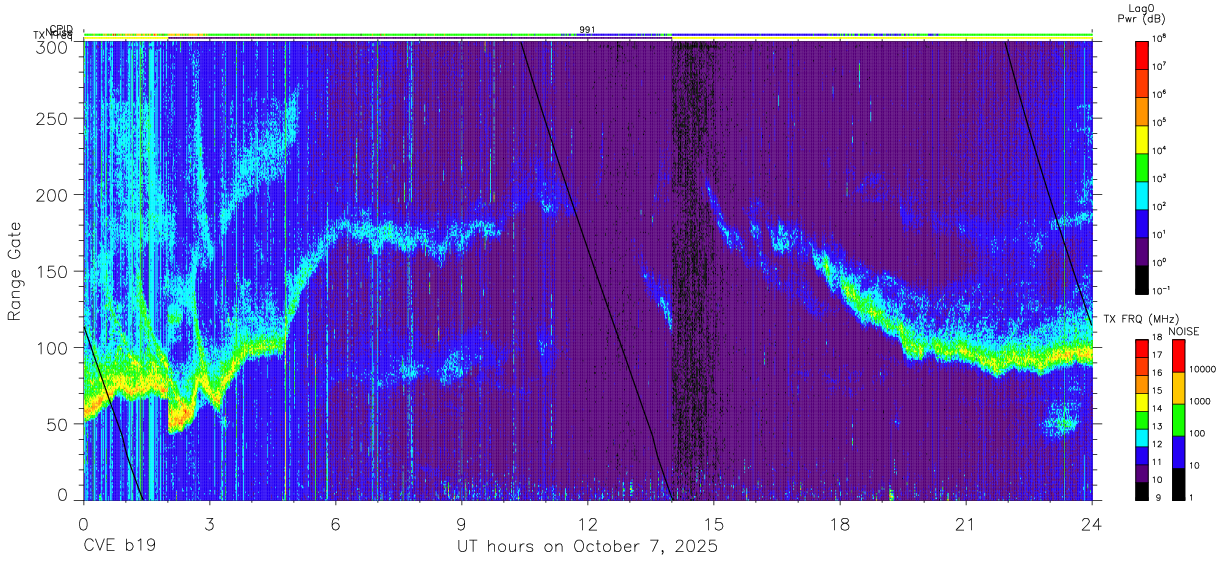Click the 9 MHz label on TX FRQ colorbar
The height and width of the screenshot is (567, 1228).
click(x=1156, y=498)
